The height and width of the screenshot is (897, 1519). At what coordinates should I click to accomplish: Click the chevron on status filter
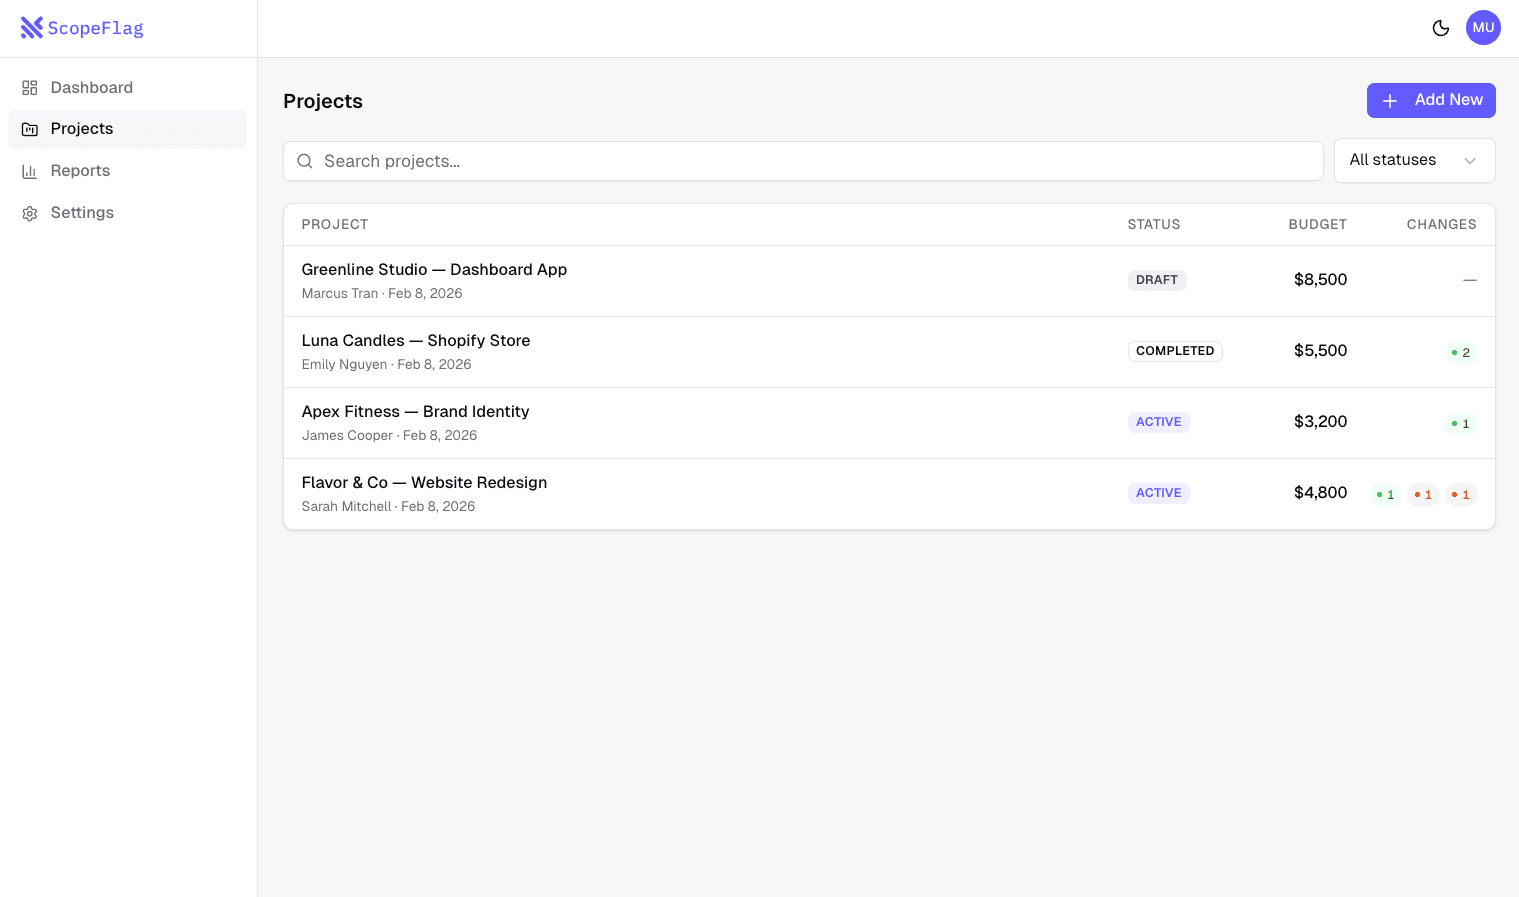pyautogui.click(x=1469, y=161)
